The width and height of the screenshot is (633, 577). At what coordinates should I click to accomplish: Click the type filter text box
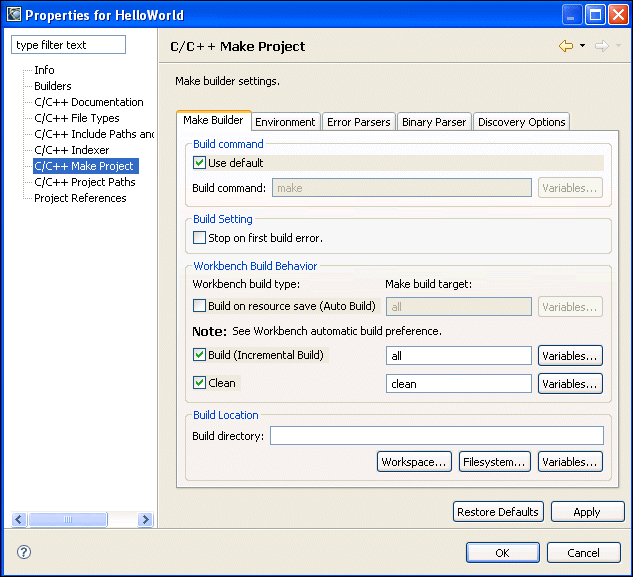point(68,45)
